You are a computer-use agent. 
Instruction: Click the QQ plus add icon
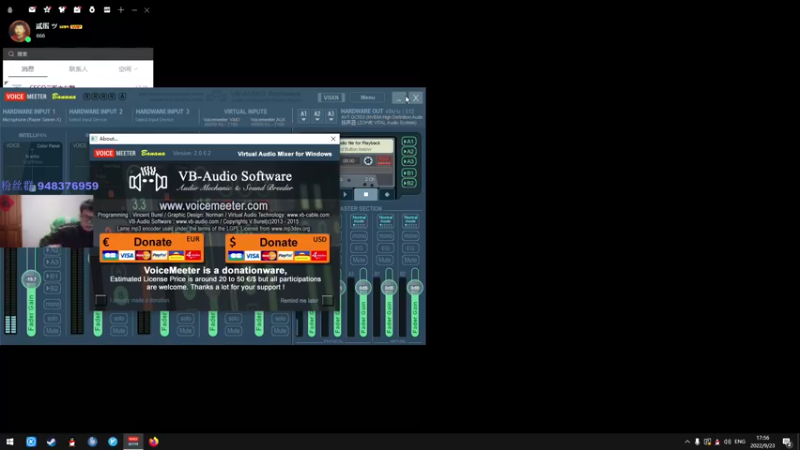point(121,10)
